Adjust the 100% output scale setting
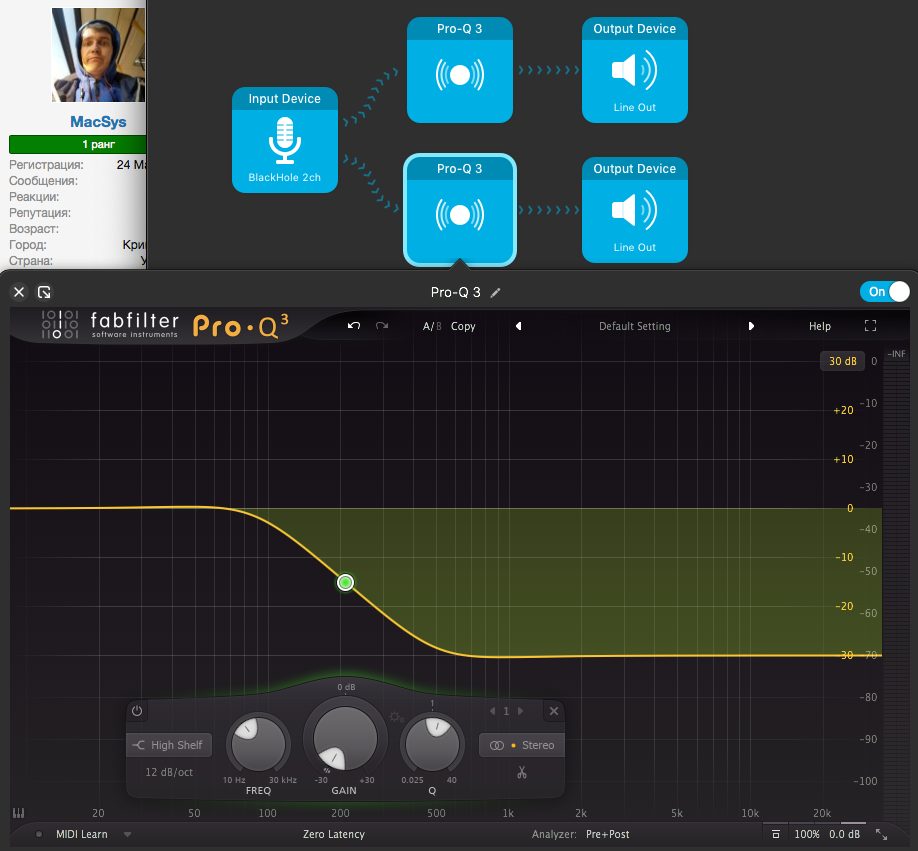This screenshot has width=918, height=851. pos(807,834)
